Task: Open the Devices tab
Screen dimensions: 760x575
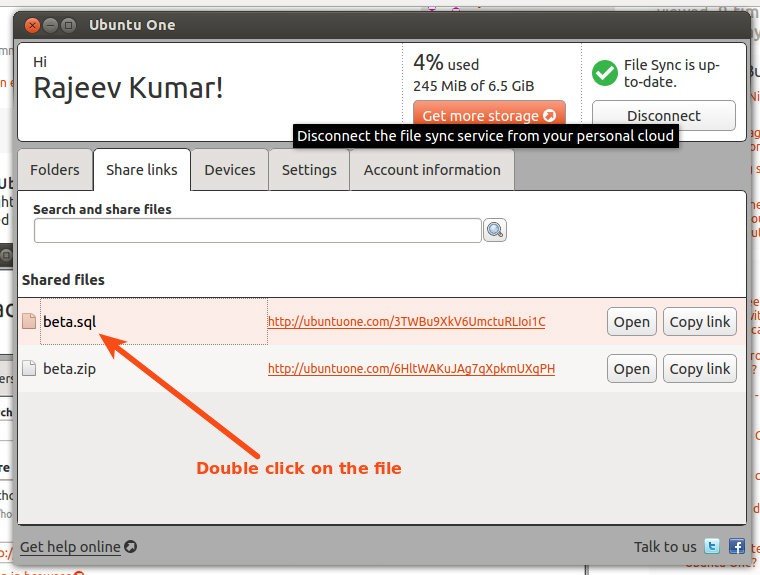Action: coord(230,170)
